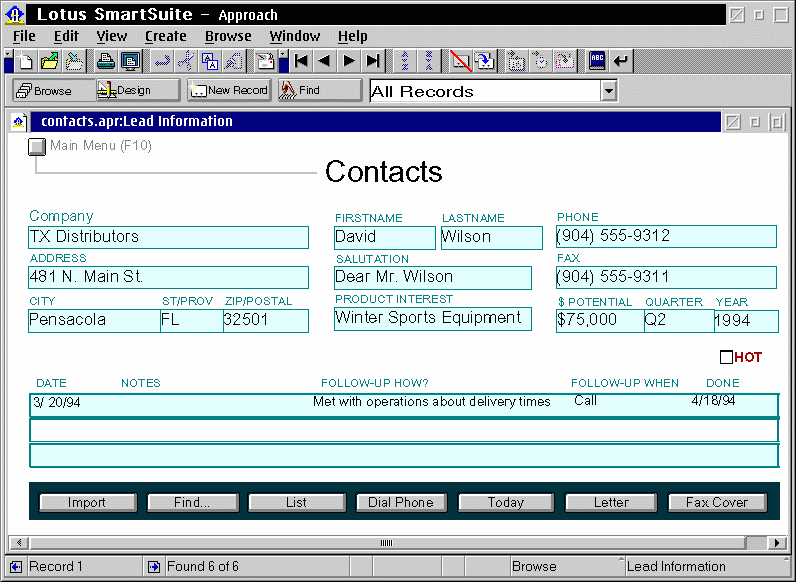Expand the All Records dropdown
This screenshot has width=796, height=582.
(608, 91)
